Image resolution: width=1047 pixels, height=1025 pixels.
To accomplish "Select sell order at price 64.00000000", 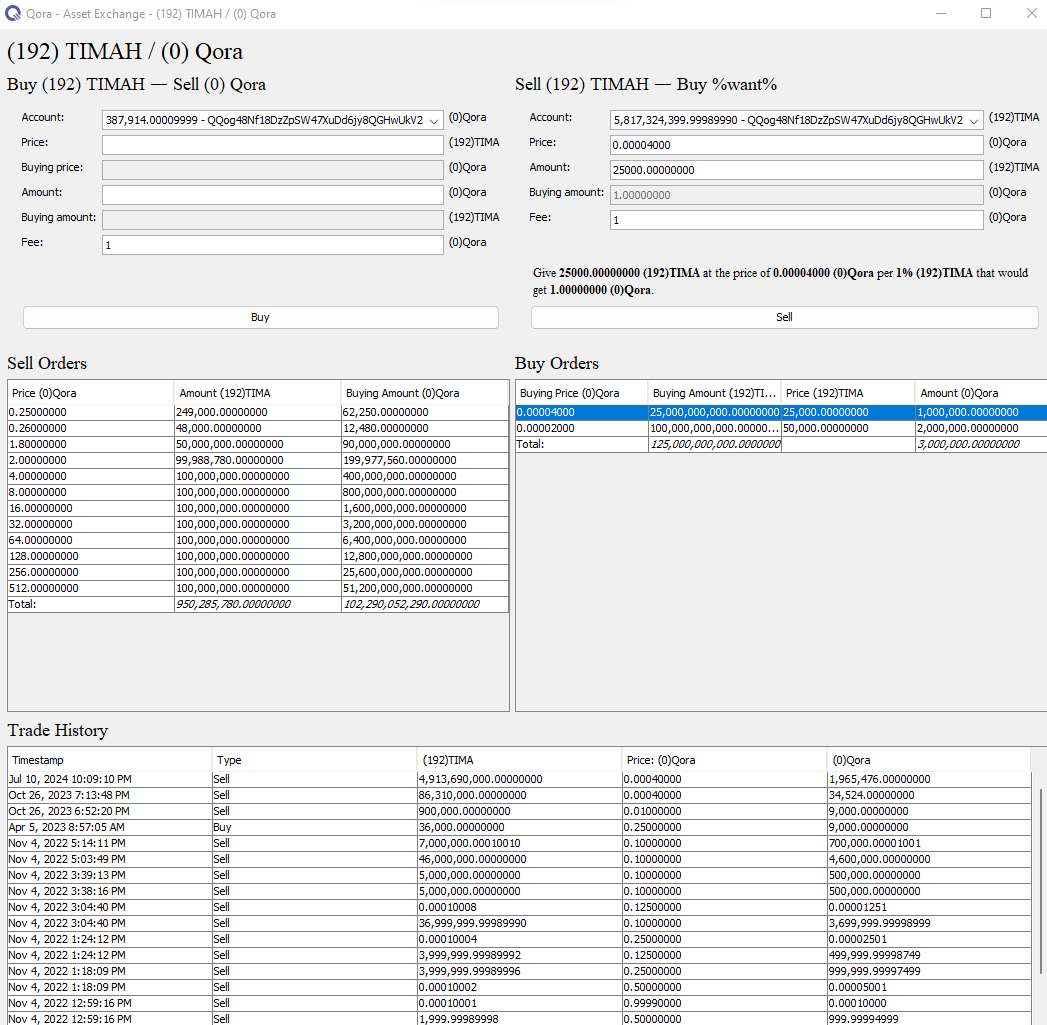I will click(x=258, y=541).
